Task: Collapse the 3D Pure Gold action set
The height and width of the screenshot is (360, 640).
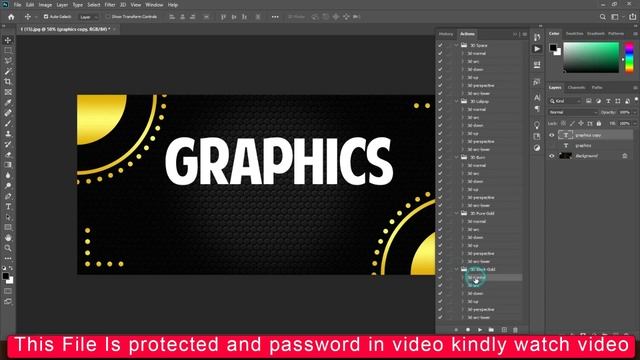Action: [456, 213]
